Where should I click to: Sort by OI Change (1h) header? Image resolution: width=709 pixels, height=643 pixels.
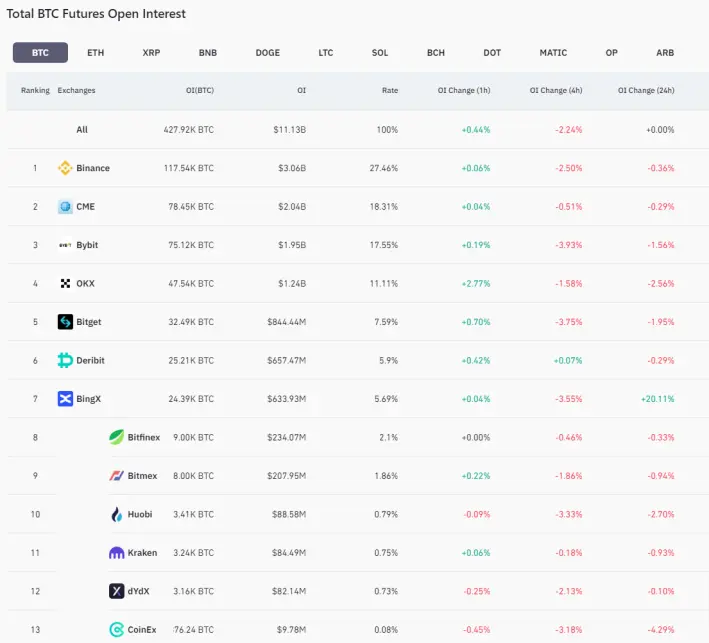click(x=464, y=90)
